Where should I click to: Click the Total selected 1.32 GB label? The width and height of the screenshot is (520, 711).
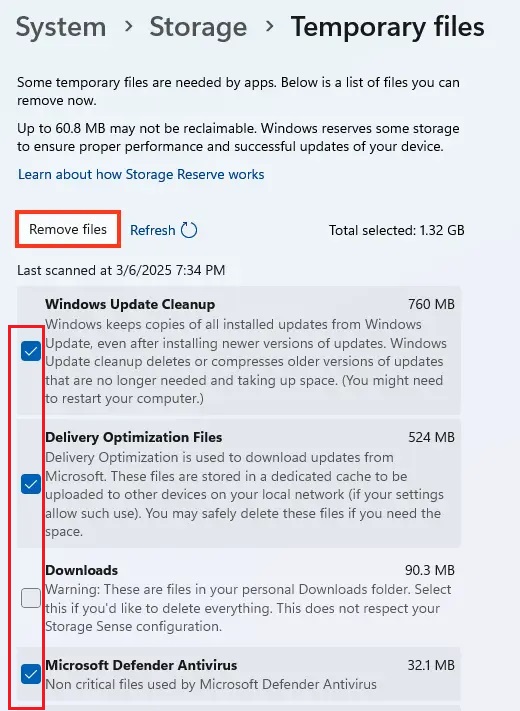pyautogui.click(x=397, y=230)
